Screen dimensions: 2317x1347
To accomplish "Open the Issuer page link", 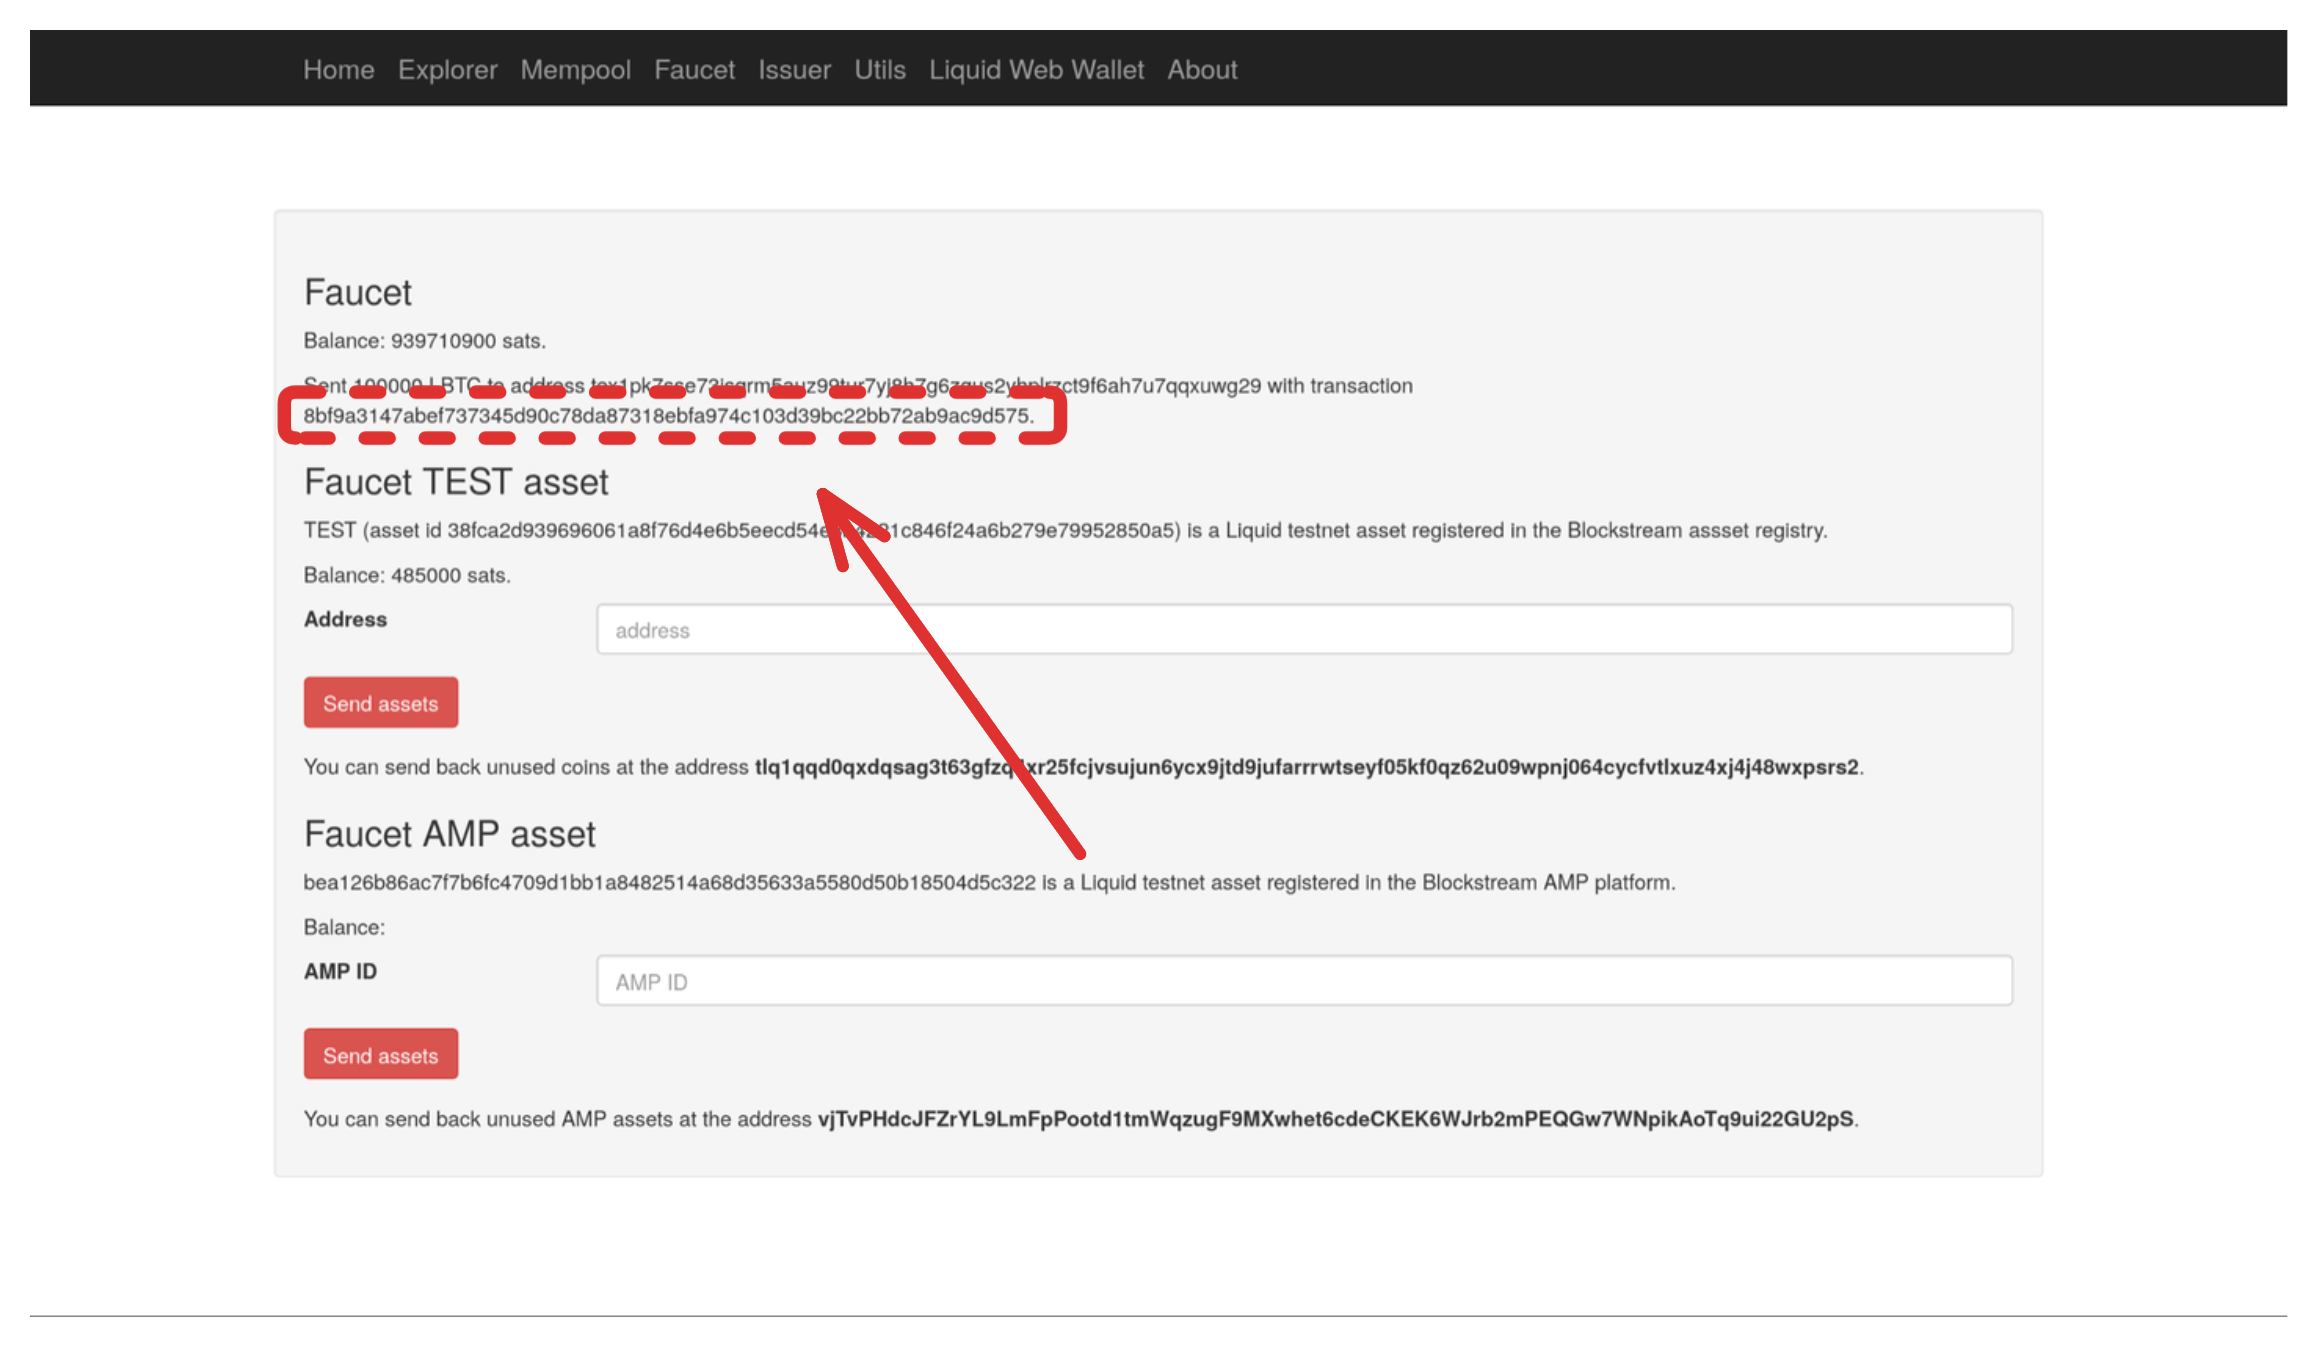I will (794, 69).
